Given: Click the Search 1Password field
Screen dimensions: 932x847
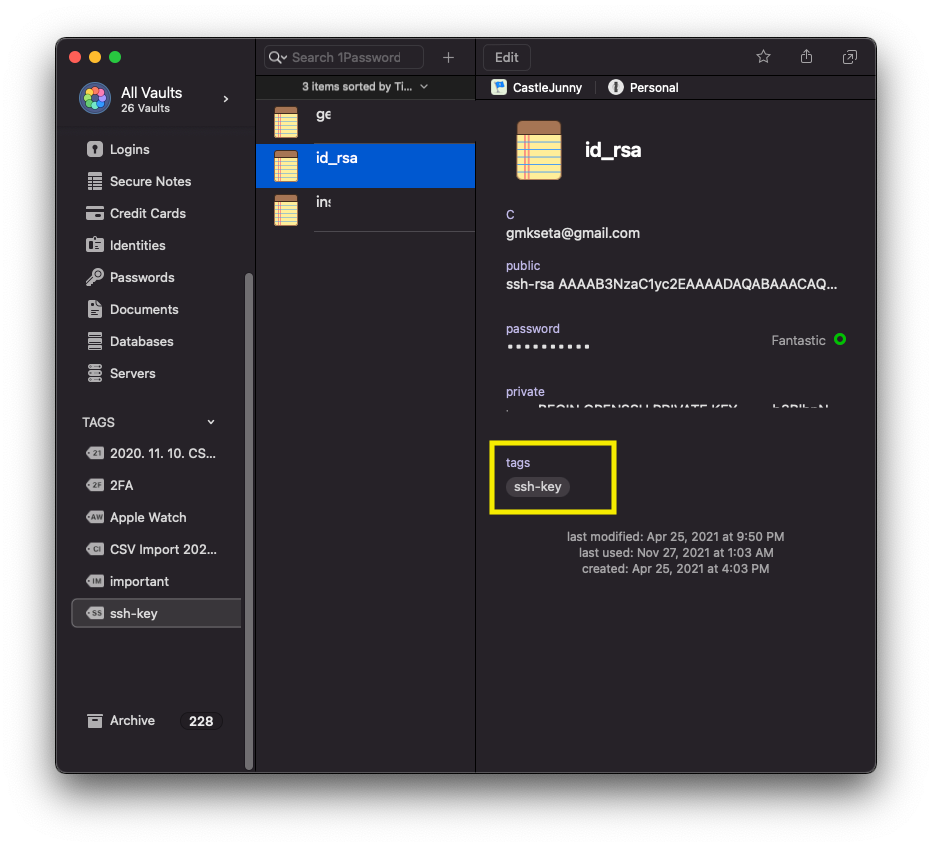Looking at the screenshot, I should pyautogui.click(x=344, y=58).
